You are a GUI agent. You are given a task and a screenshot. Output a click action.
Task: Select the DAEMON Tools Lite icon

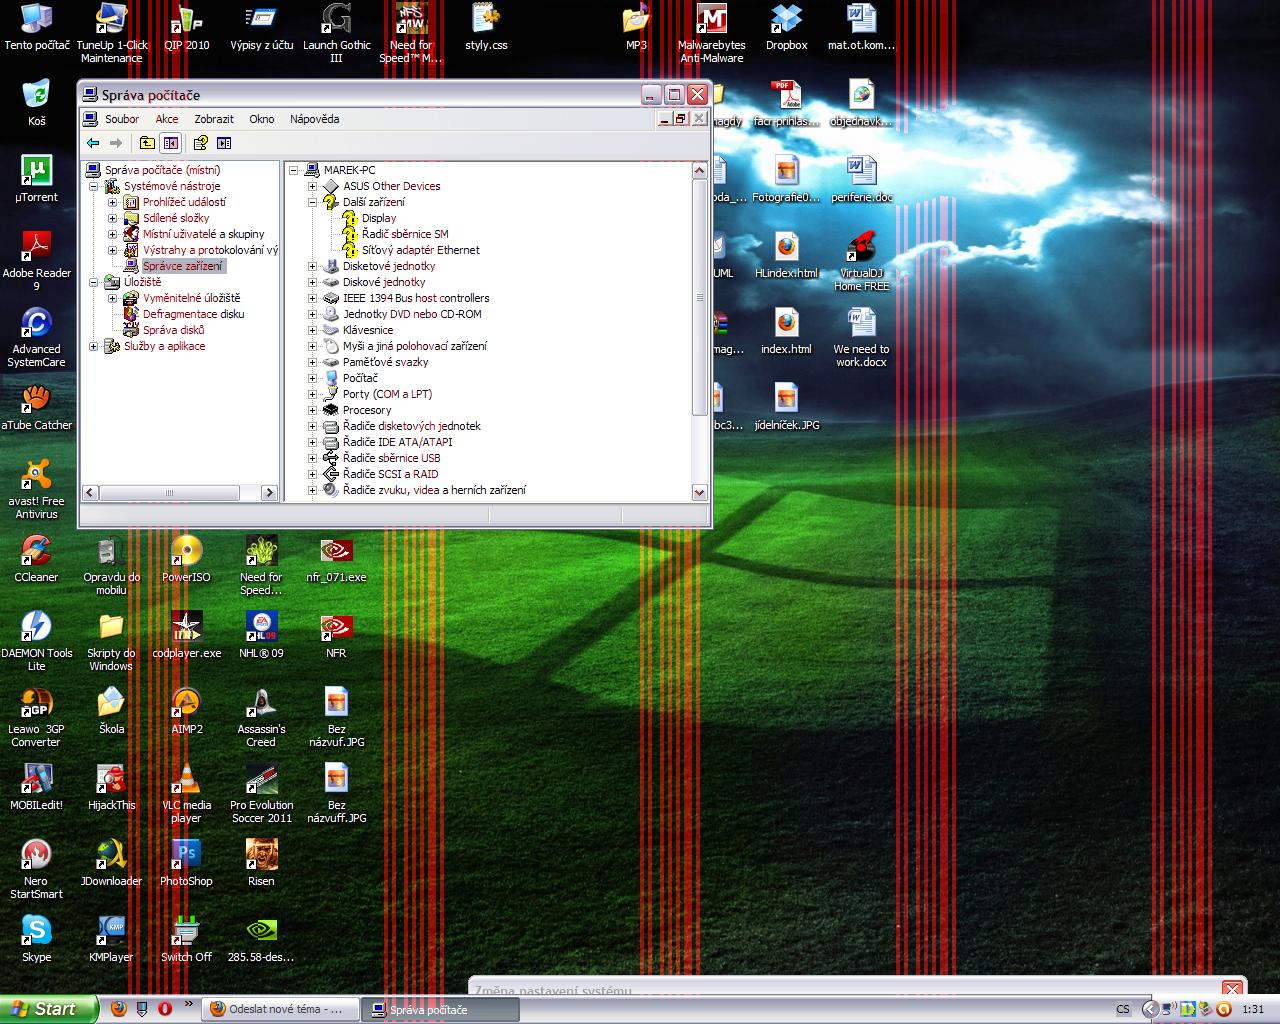click(x=36, y=641)
